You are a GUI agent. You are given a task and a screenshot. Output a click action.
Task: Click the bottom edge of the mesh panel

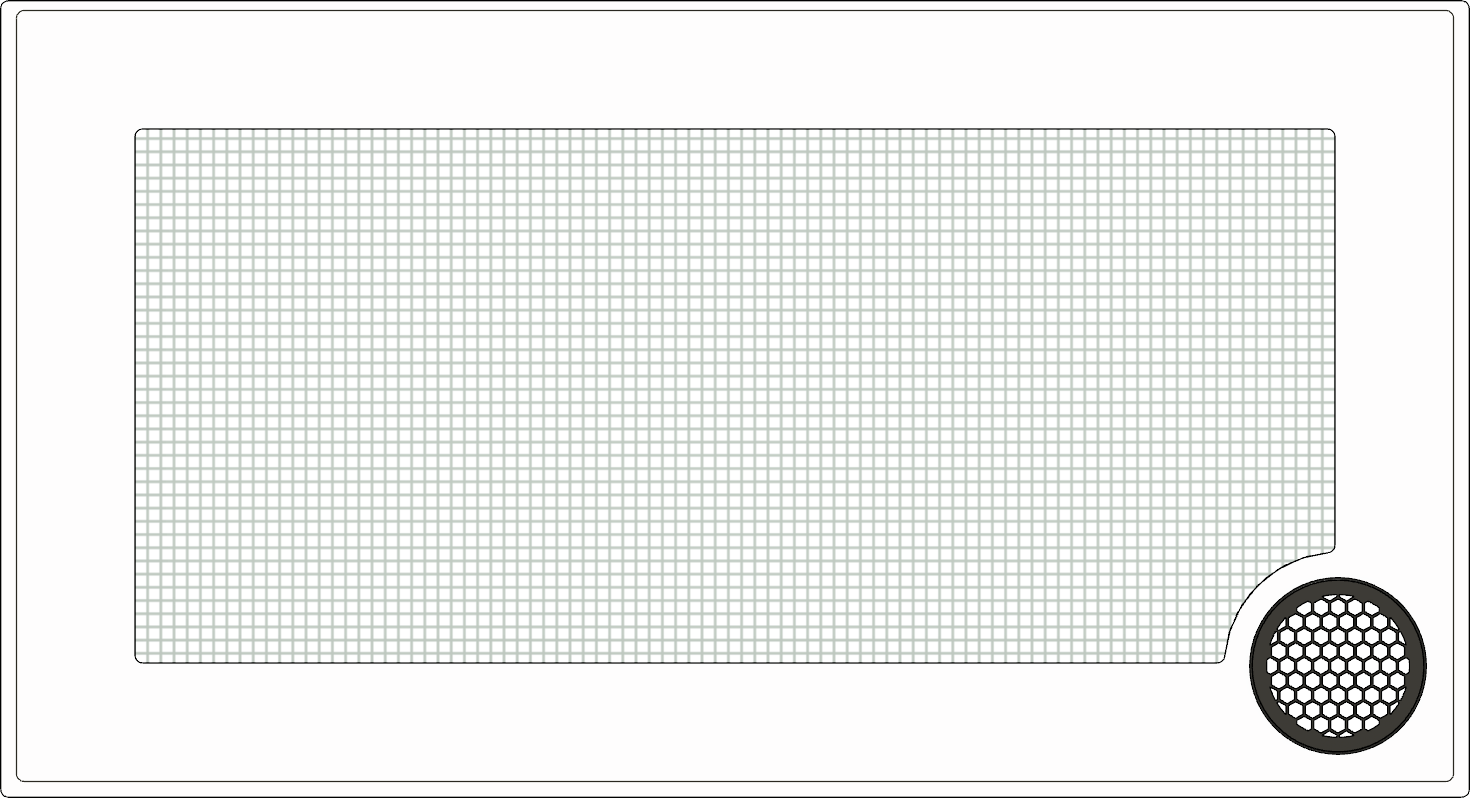(x=680, y=661)
